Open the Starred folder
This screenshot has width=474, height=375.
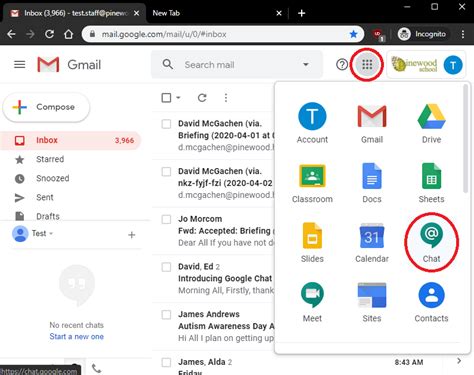coord(70,159)
